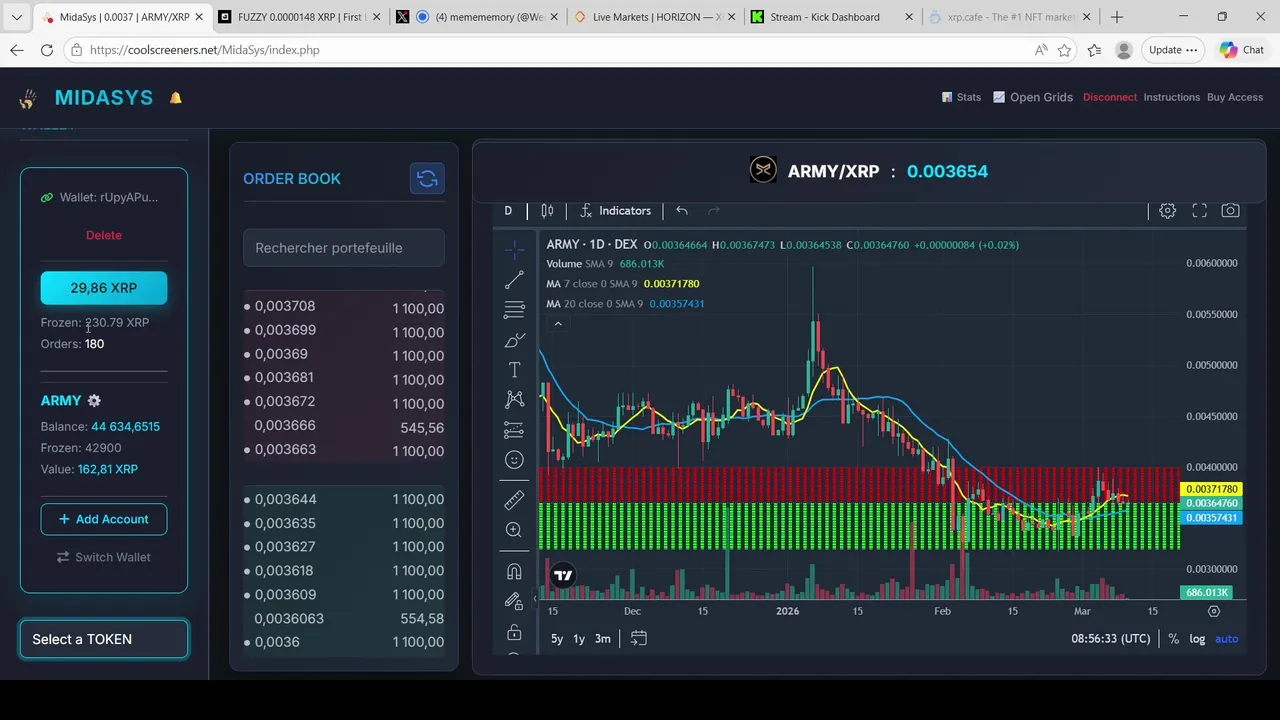
Task: Select the ruler measure tool
Action: [x=514, y=499]
